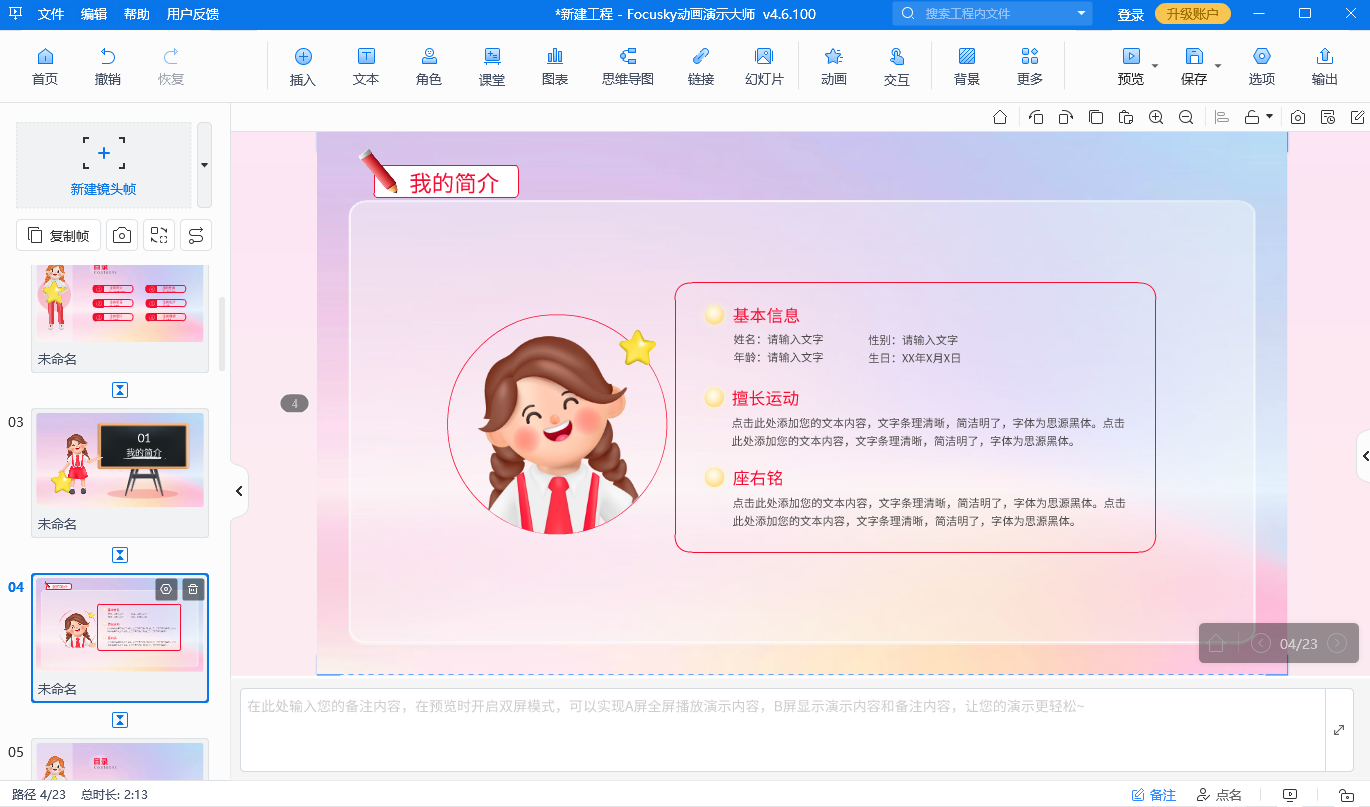This screenshot has height=807, width=1370.
Task: Click 登录 to sign in
Action: [x=1131, y=15]
